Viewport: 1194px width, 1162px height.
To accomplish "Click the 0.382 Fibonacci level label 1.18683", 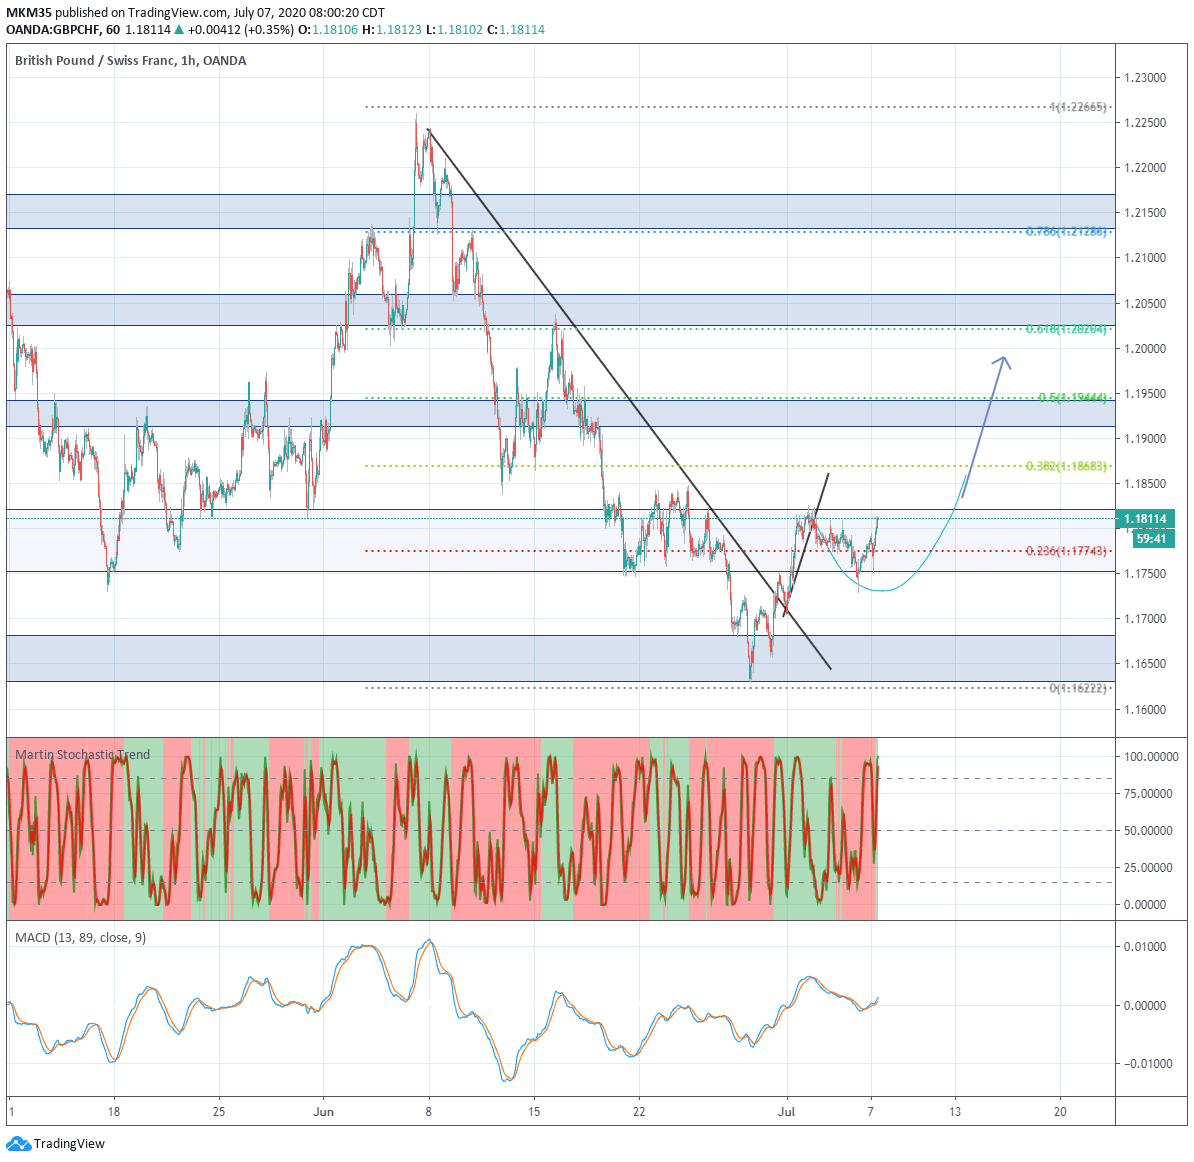I will pos(1066,465).
